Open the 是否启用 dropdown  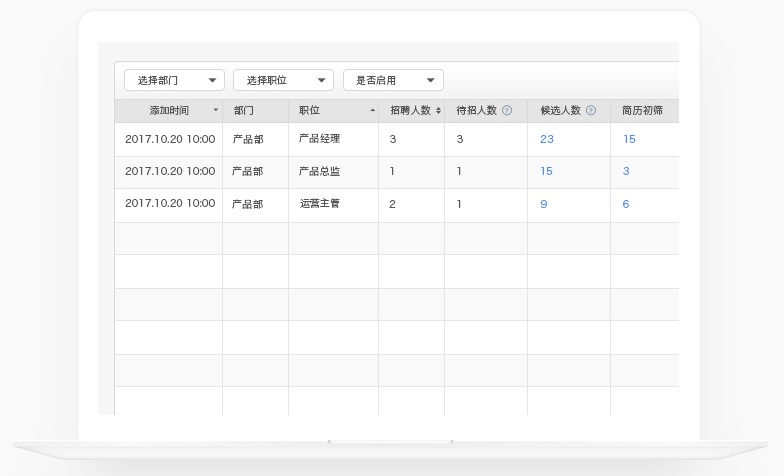tap(393, 80)
